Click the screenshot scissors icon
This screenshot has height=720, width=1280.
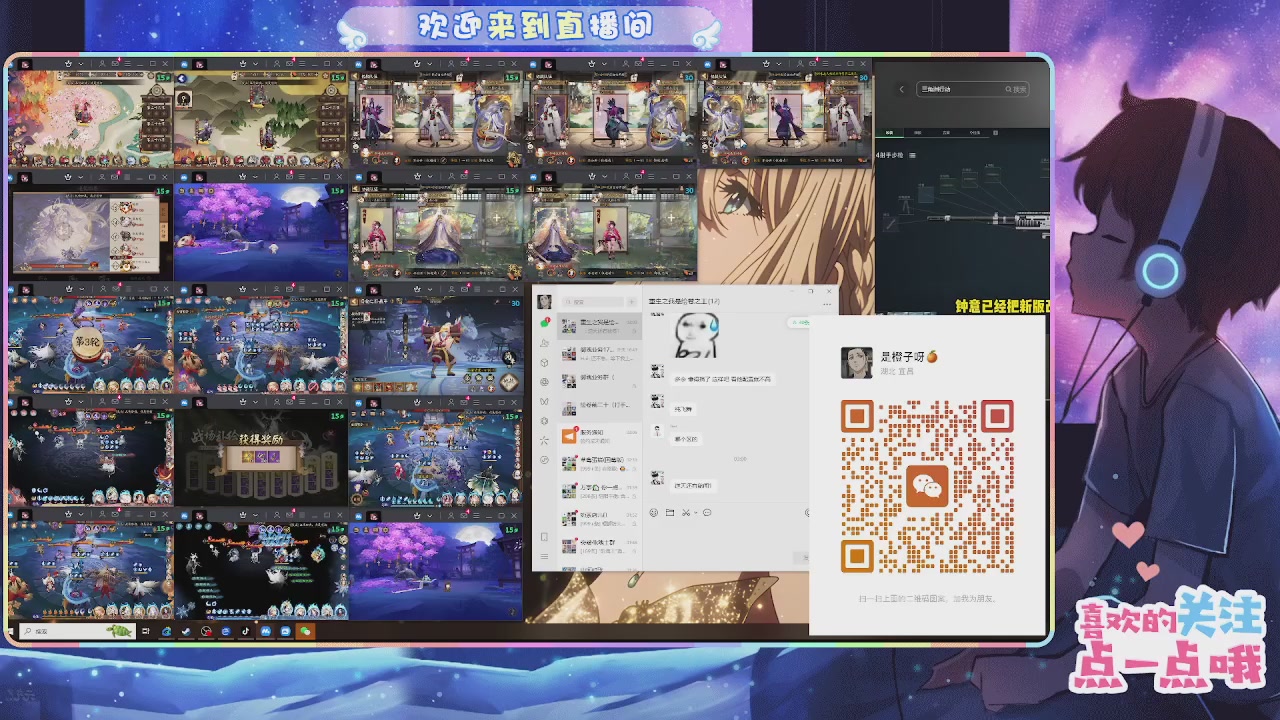click(686, 513)
